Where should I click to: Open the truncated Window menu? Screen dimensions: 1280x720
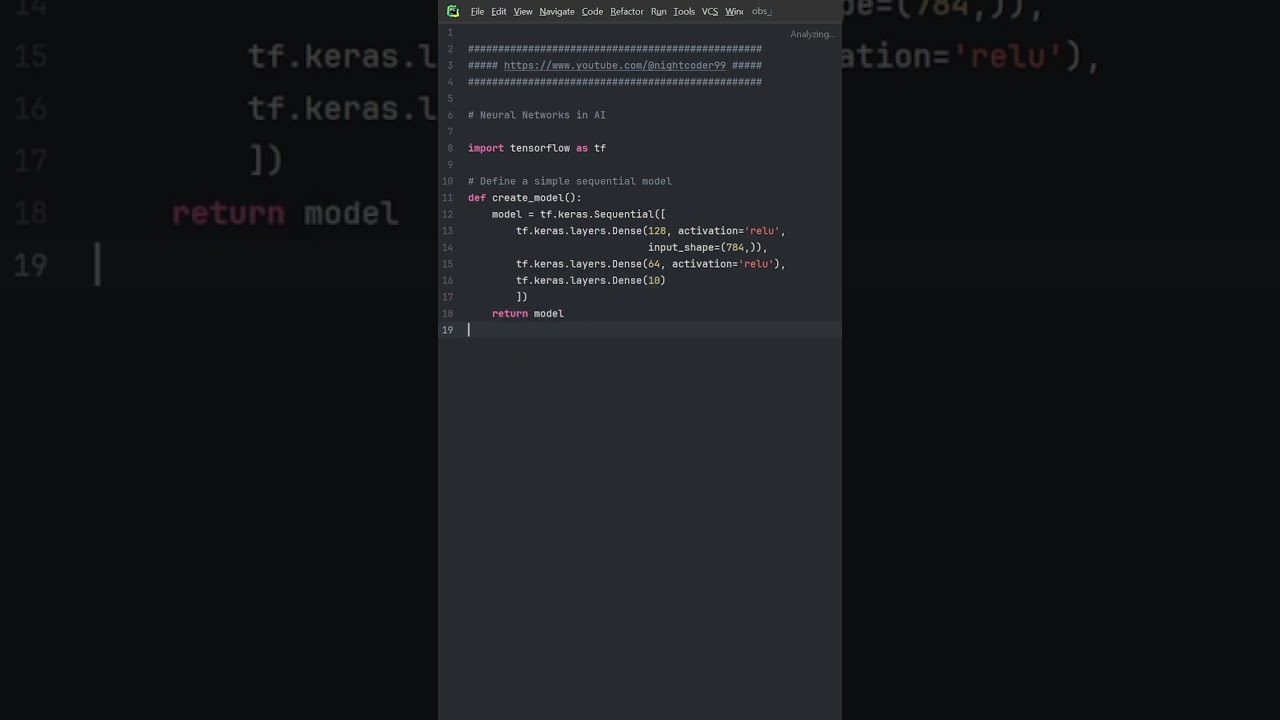coord(734,12)
